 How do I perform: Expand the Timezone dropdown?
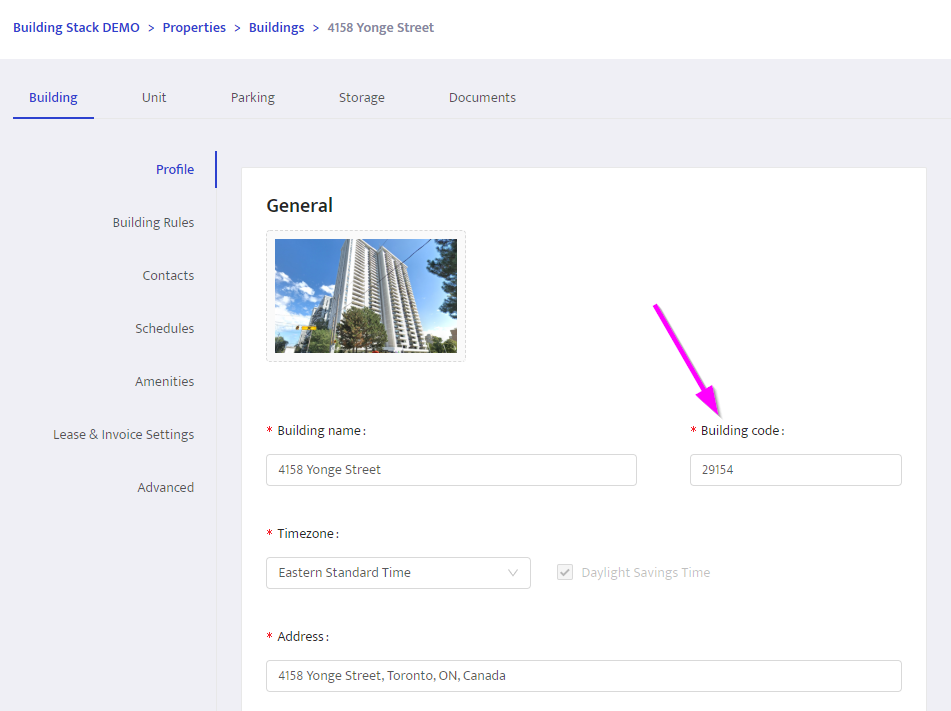pos(398,573)
